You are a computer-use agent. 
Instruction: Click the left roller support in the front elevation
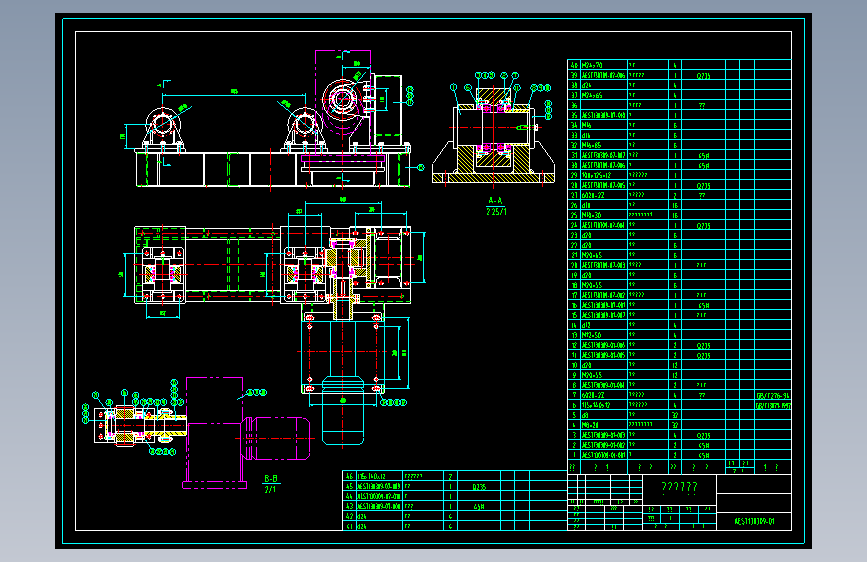click(x=163, y=128)
